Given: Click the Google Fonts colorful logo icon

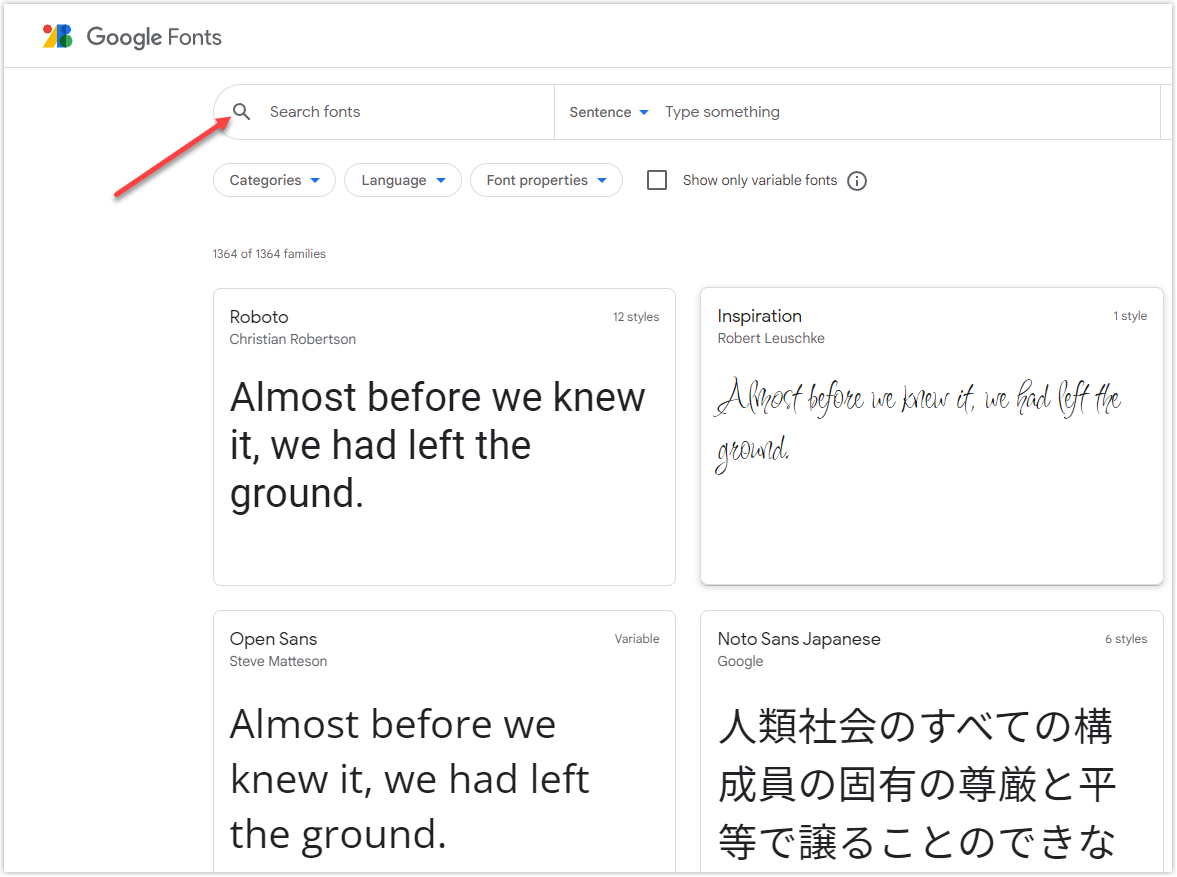Looking at the screenshot, I should pos(57,37).
